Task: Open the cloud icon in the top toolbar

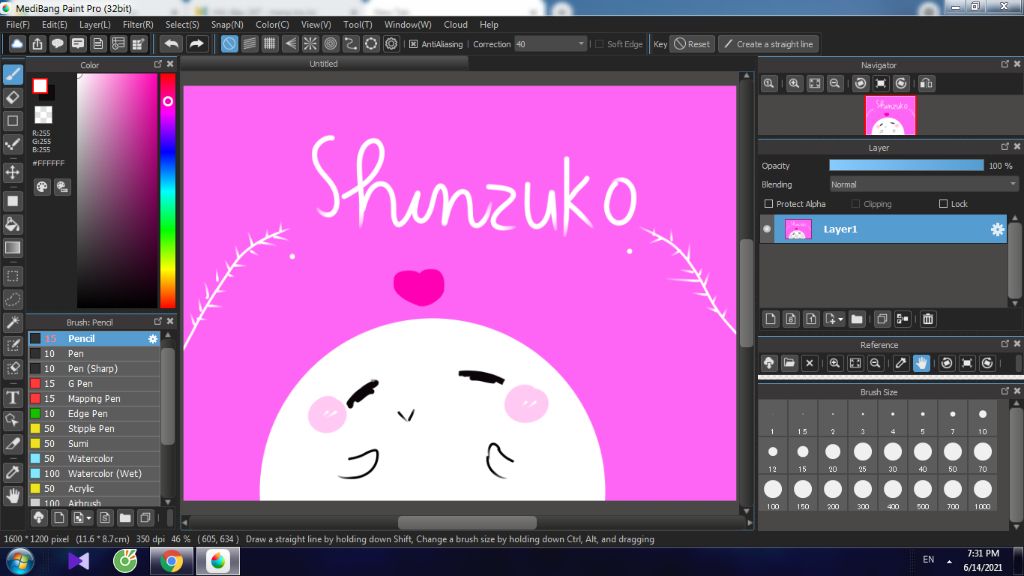Action: 17,44
